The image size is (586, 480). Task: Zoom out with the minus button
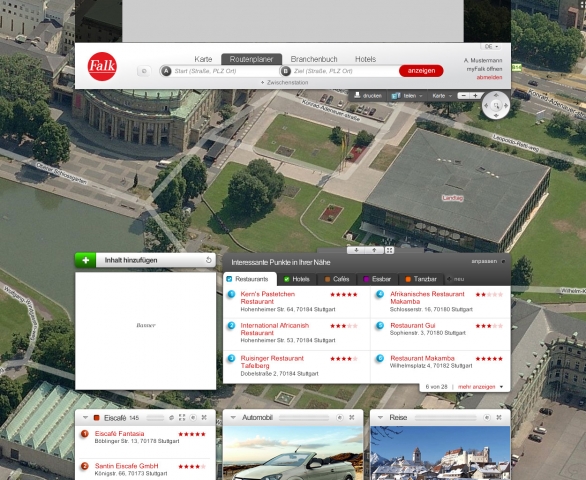tap(464, 96)
